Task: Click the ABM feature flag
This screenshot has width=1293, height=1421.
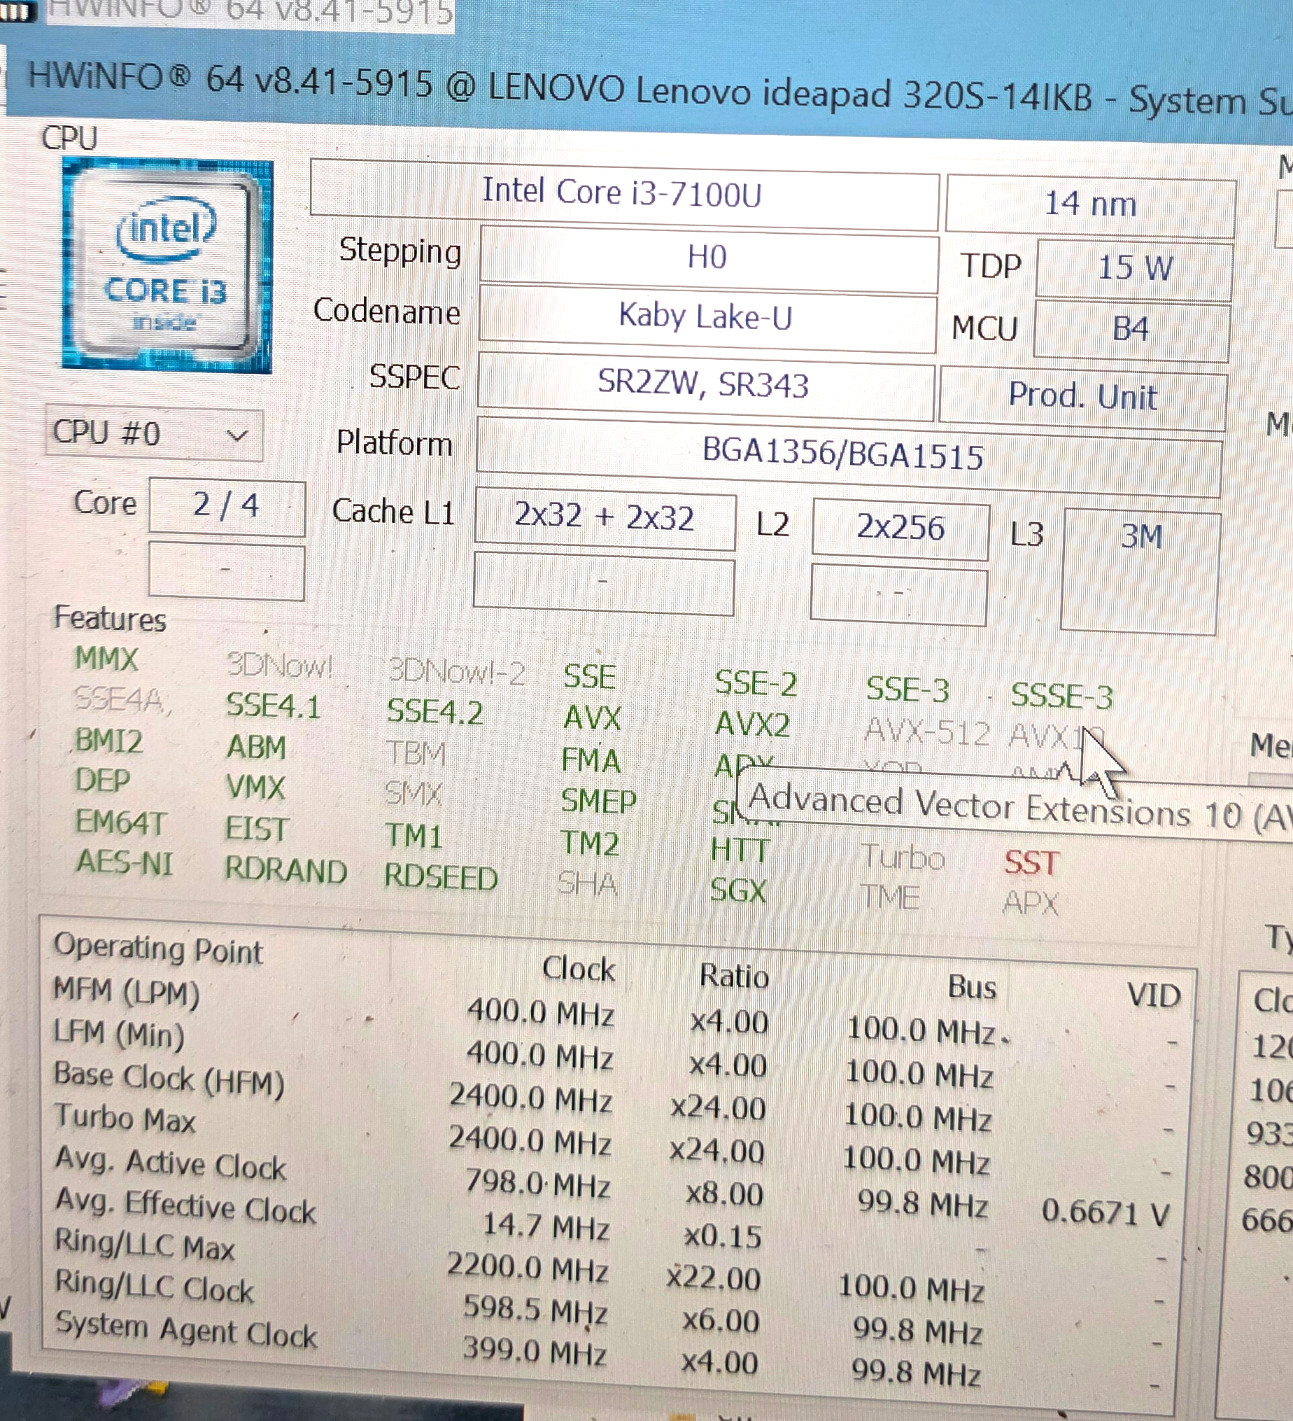Action: tap(256, 747)
